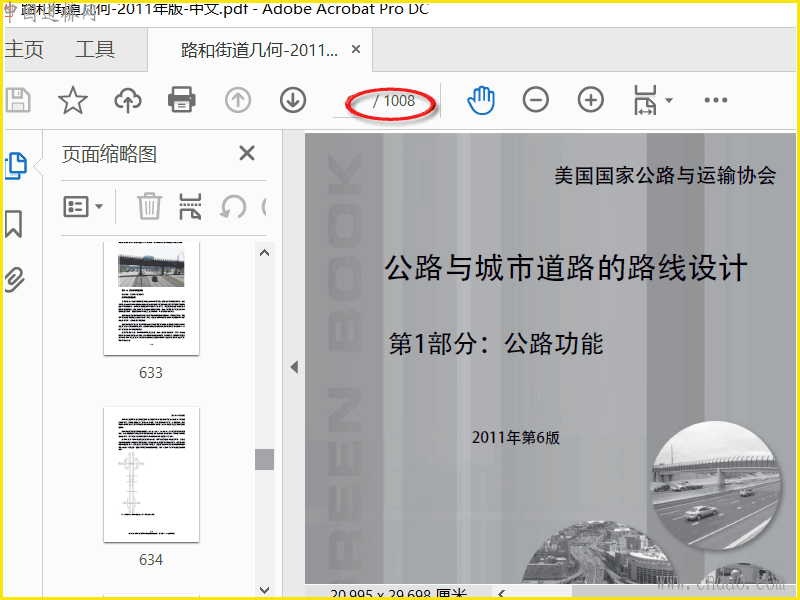This screenshot has height=600, width=800.
Task: Click the insert/extract pages icon
Action: tap(190, 207)
